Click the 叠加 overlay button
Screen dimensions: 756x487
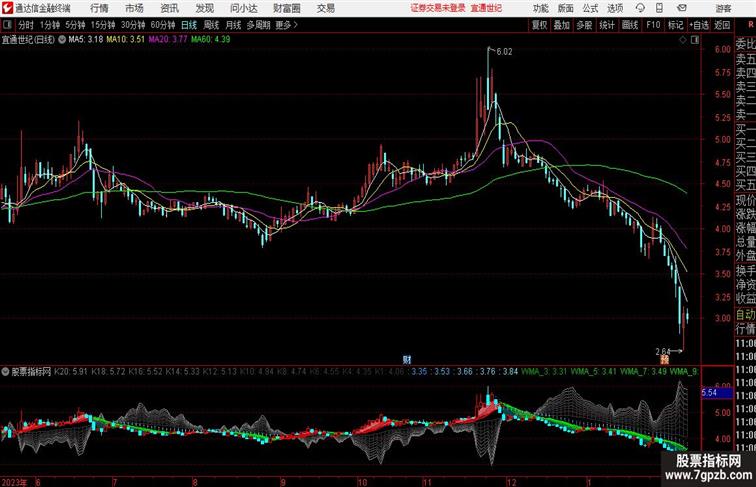(x=561, y=25)
